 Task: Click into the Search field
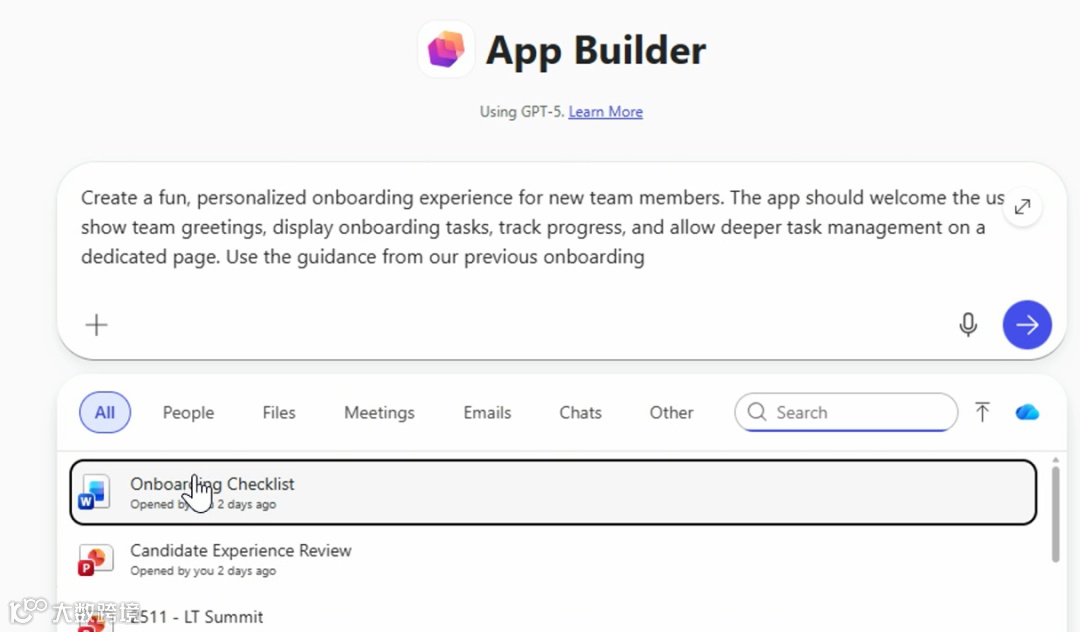coord(846,412)
